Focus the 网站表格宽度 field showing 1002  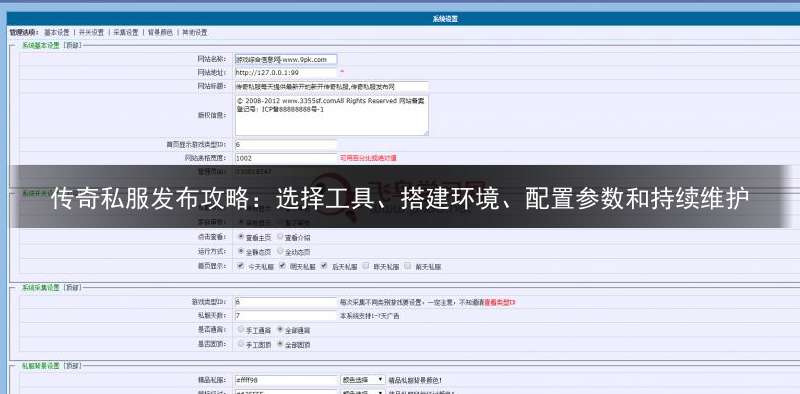(x=286, y=158)
